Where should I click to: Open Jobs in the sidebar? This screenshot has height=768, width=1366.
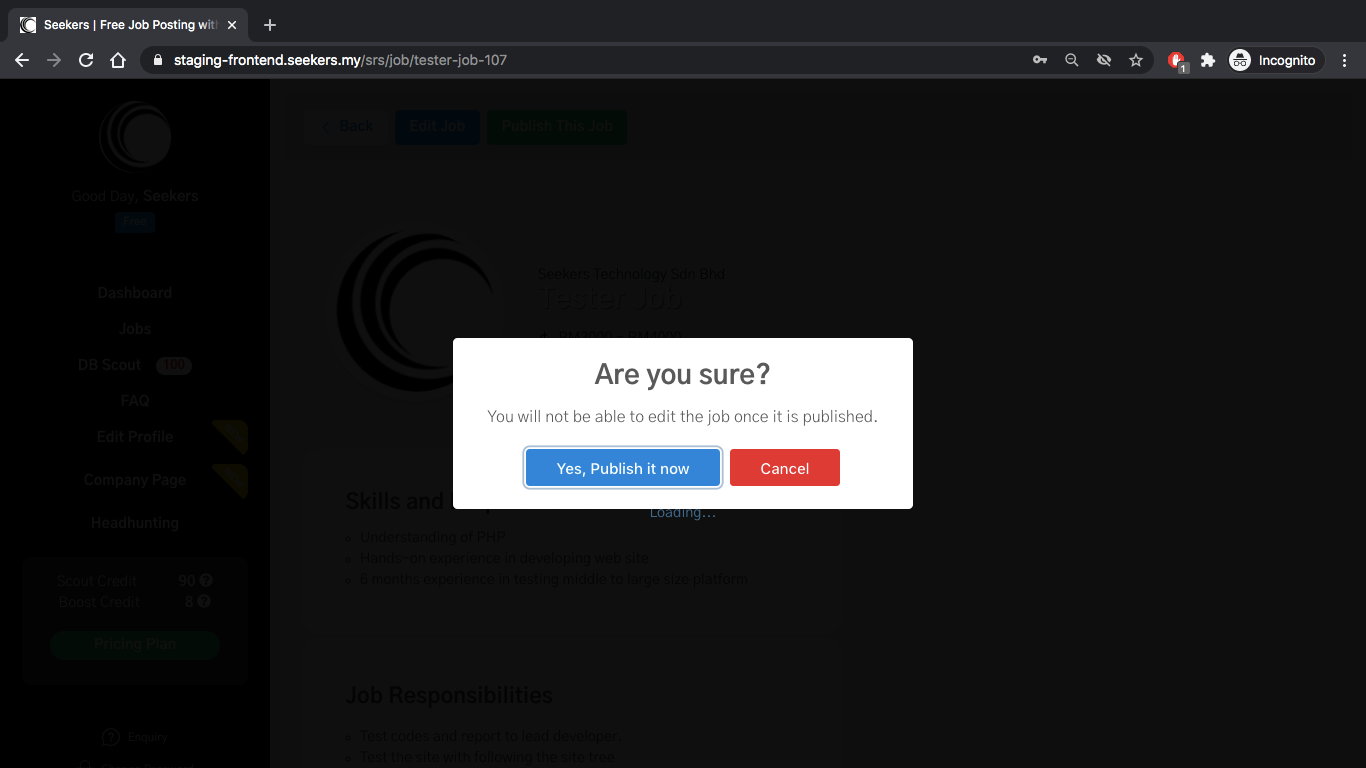135,329
